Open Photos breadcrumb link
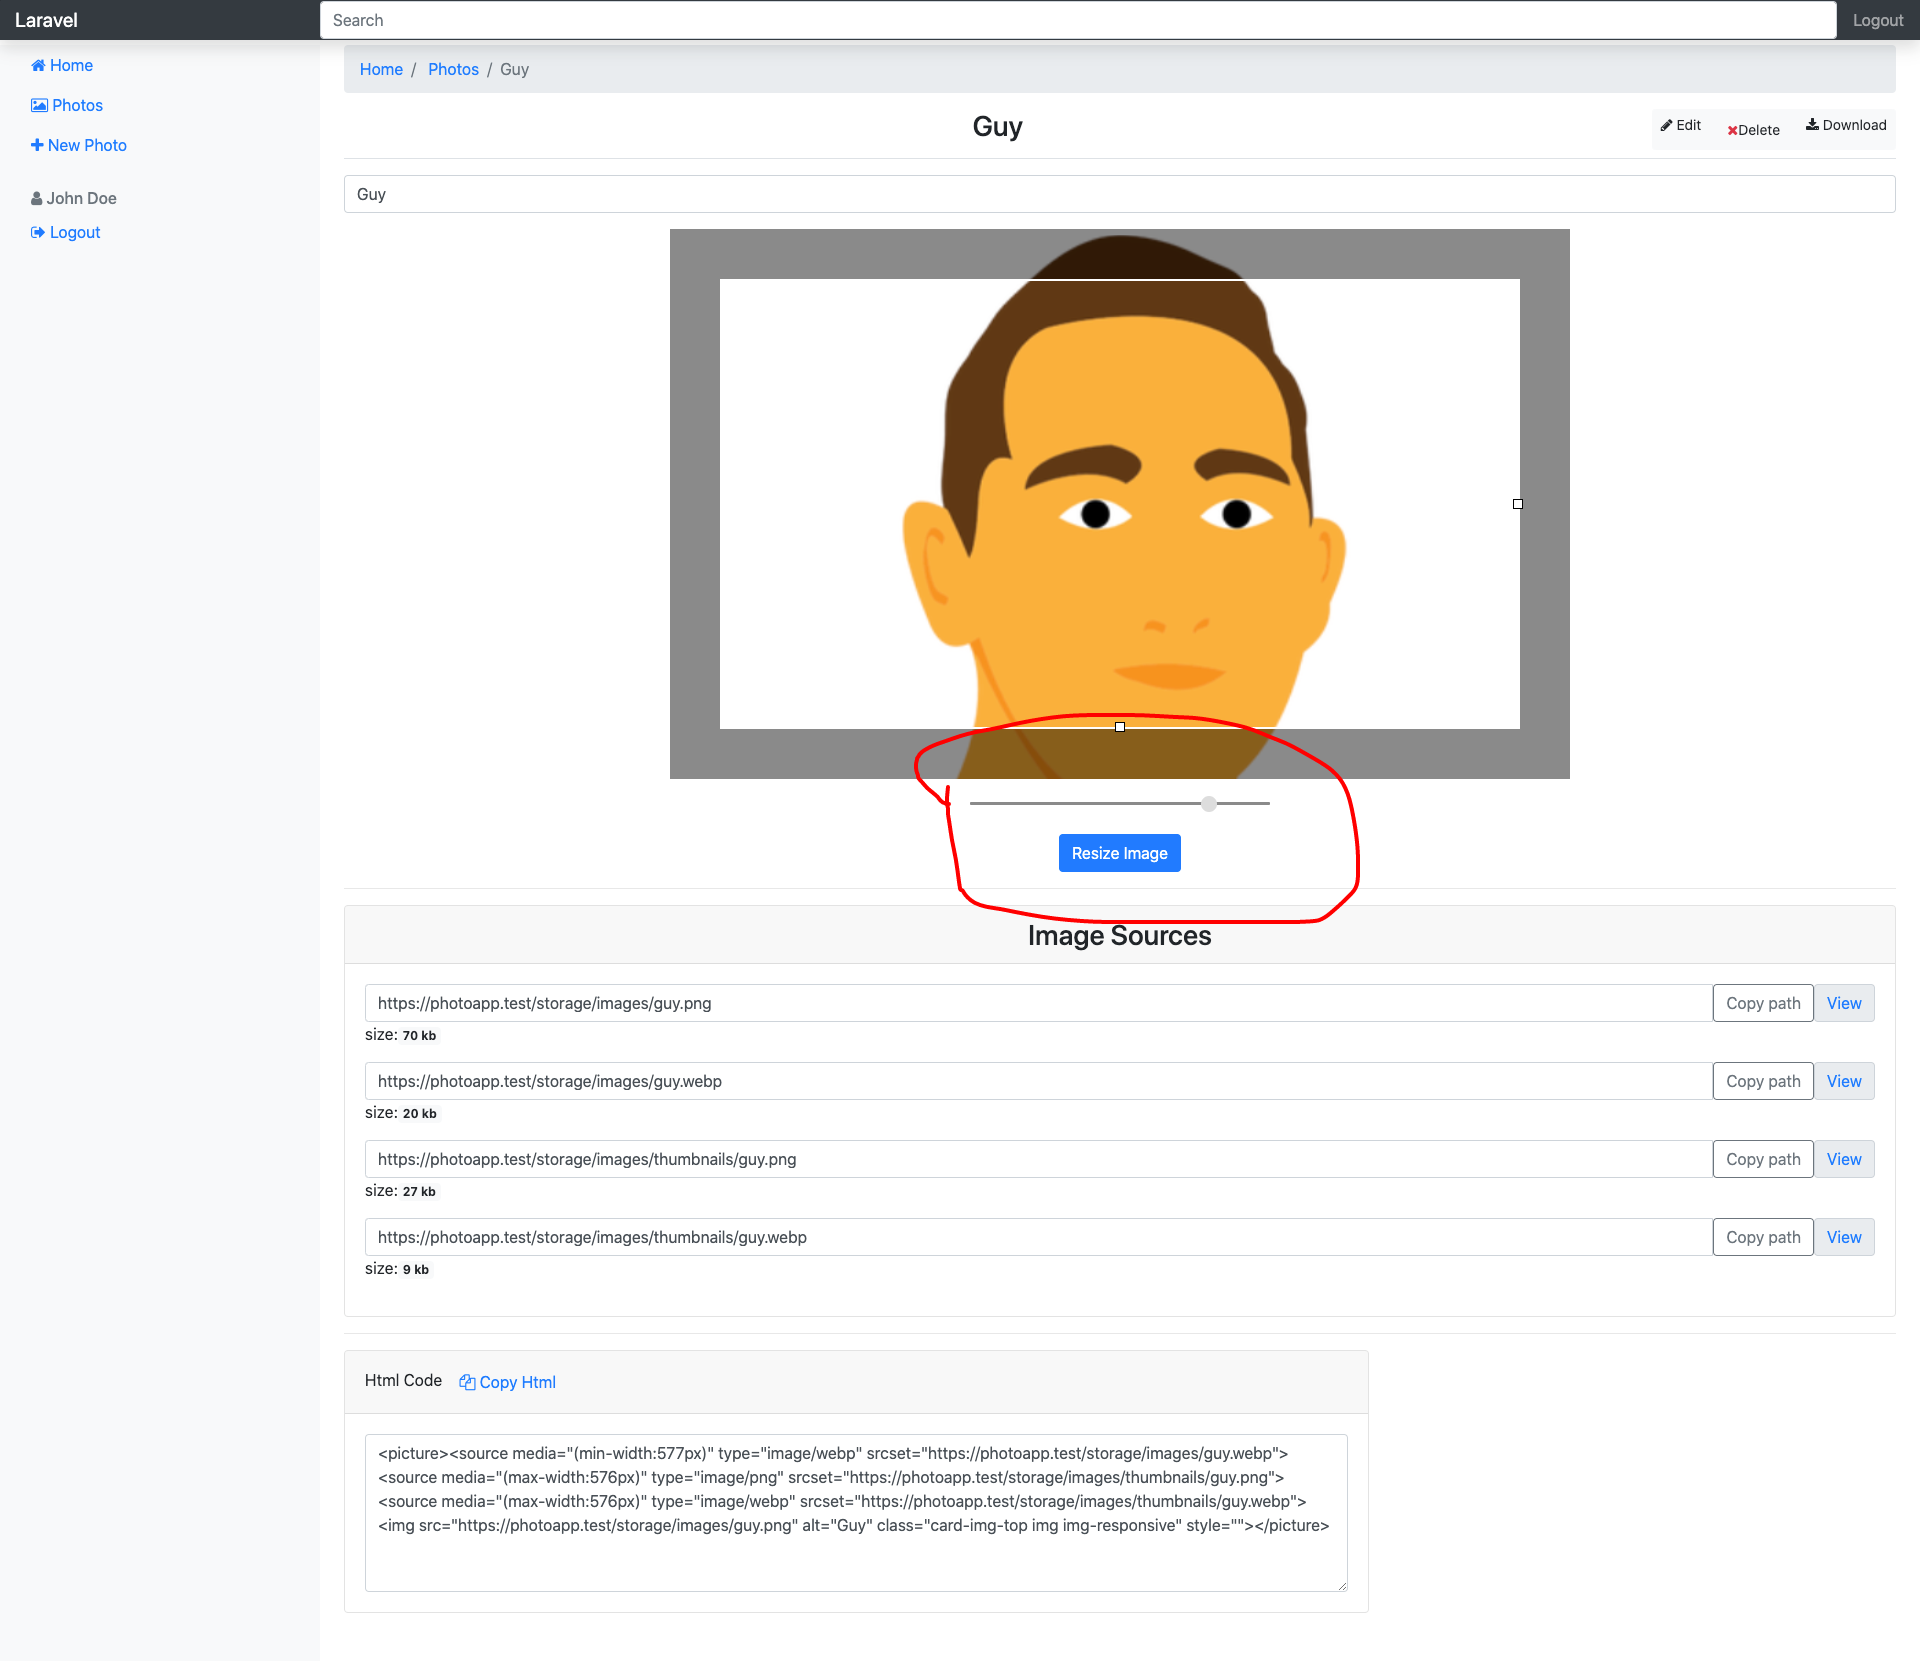Image resolution: width=1920 pixels, height=1661 pixels. tap(453, 70)
